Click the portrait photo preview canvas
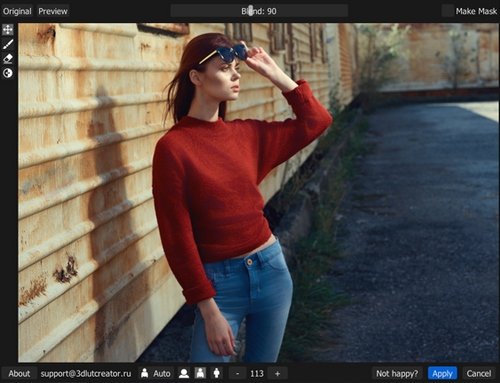500x383 pixels. click(x=258, y=192)
